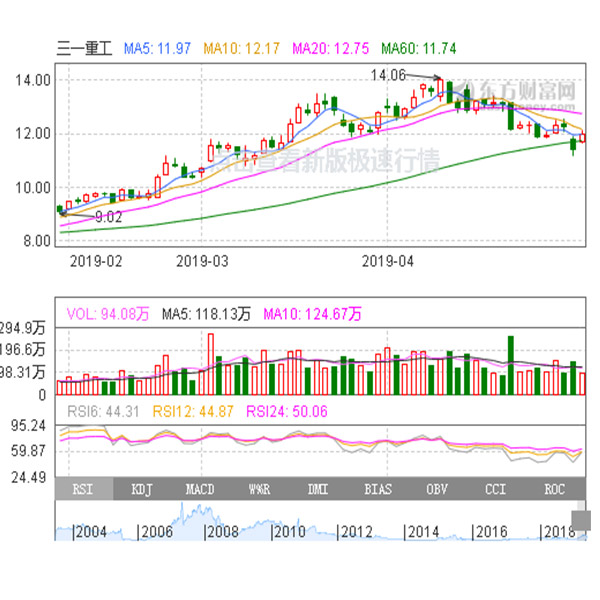Open the MACD indicator tab
The height and width of the screenshot is (600, 600).
point(201,490)
